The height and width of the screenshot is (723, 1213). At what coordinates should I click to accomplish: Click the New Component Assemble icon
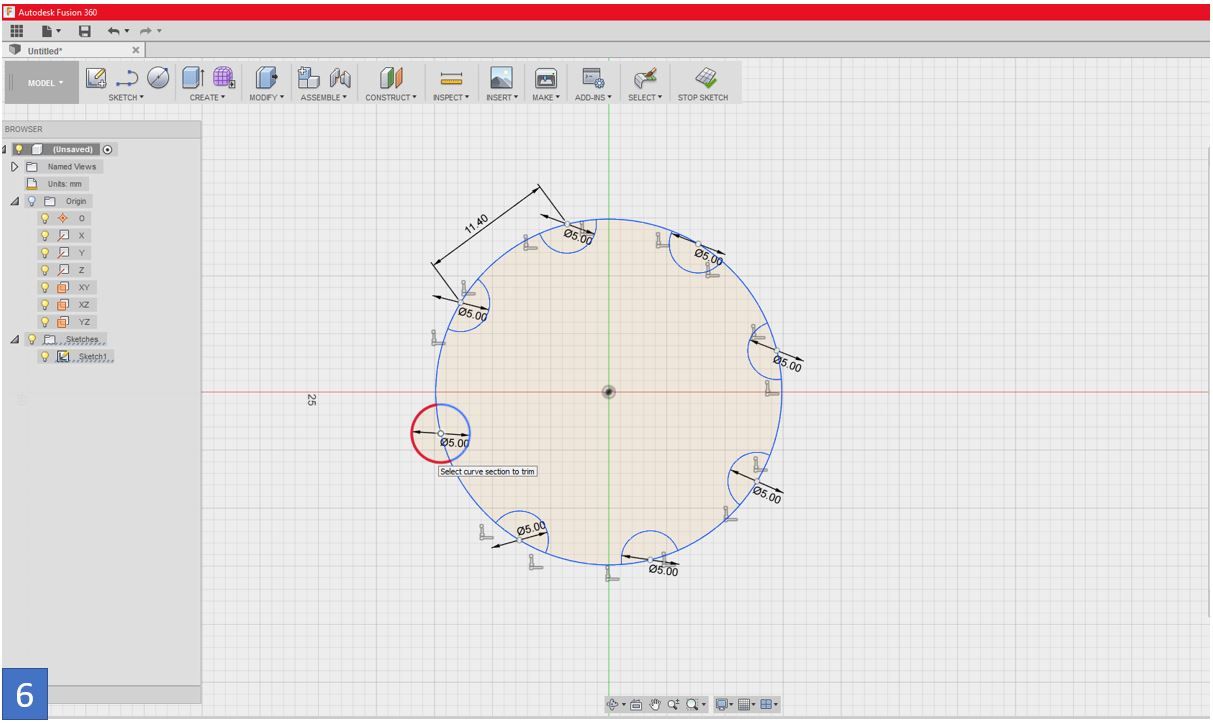click(x=309, y=78)
